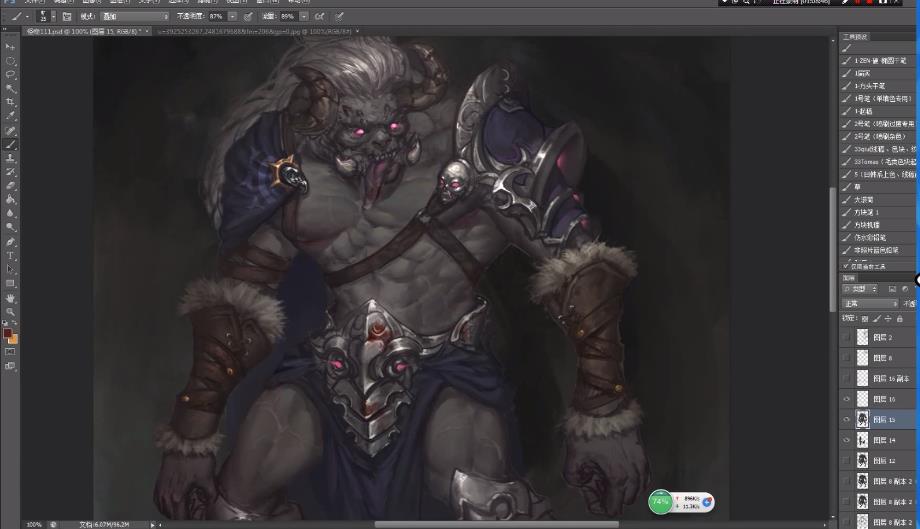Open the status bar info arrow menu
Viewport: 920px width, 529px height.
(x=153, y=525)
